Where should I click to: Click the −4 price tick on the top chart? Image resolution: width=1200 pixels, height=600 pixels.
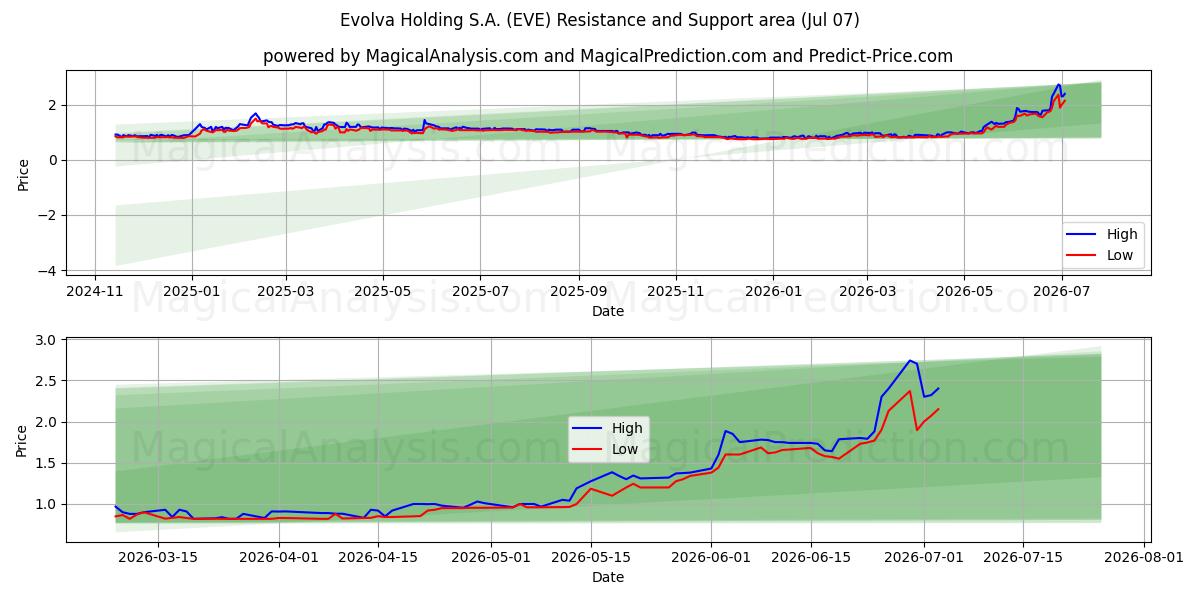(x=48, y=270)
